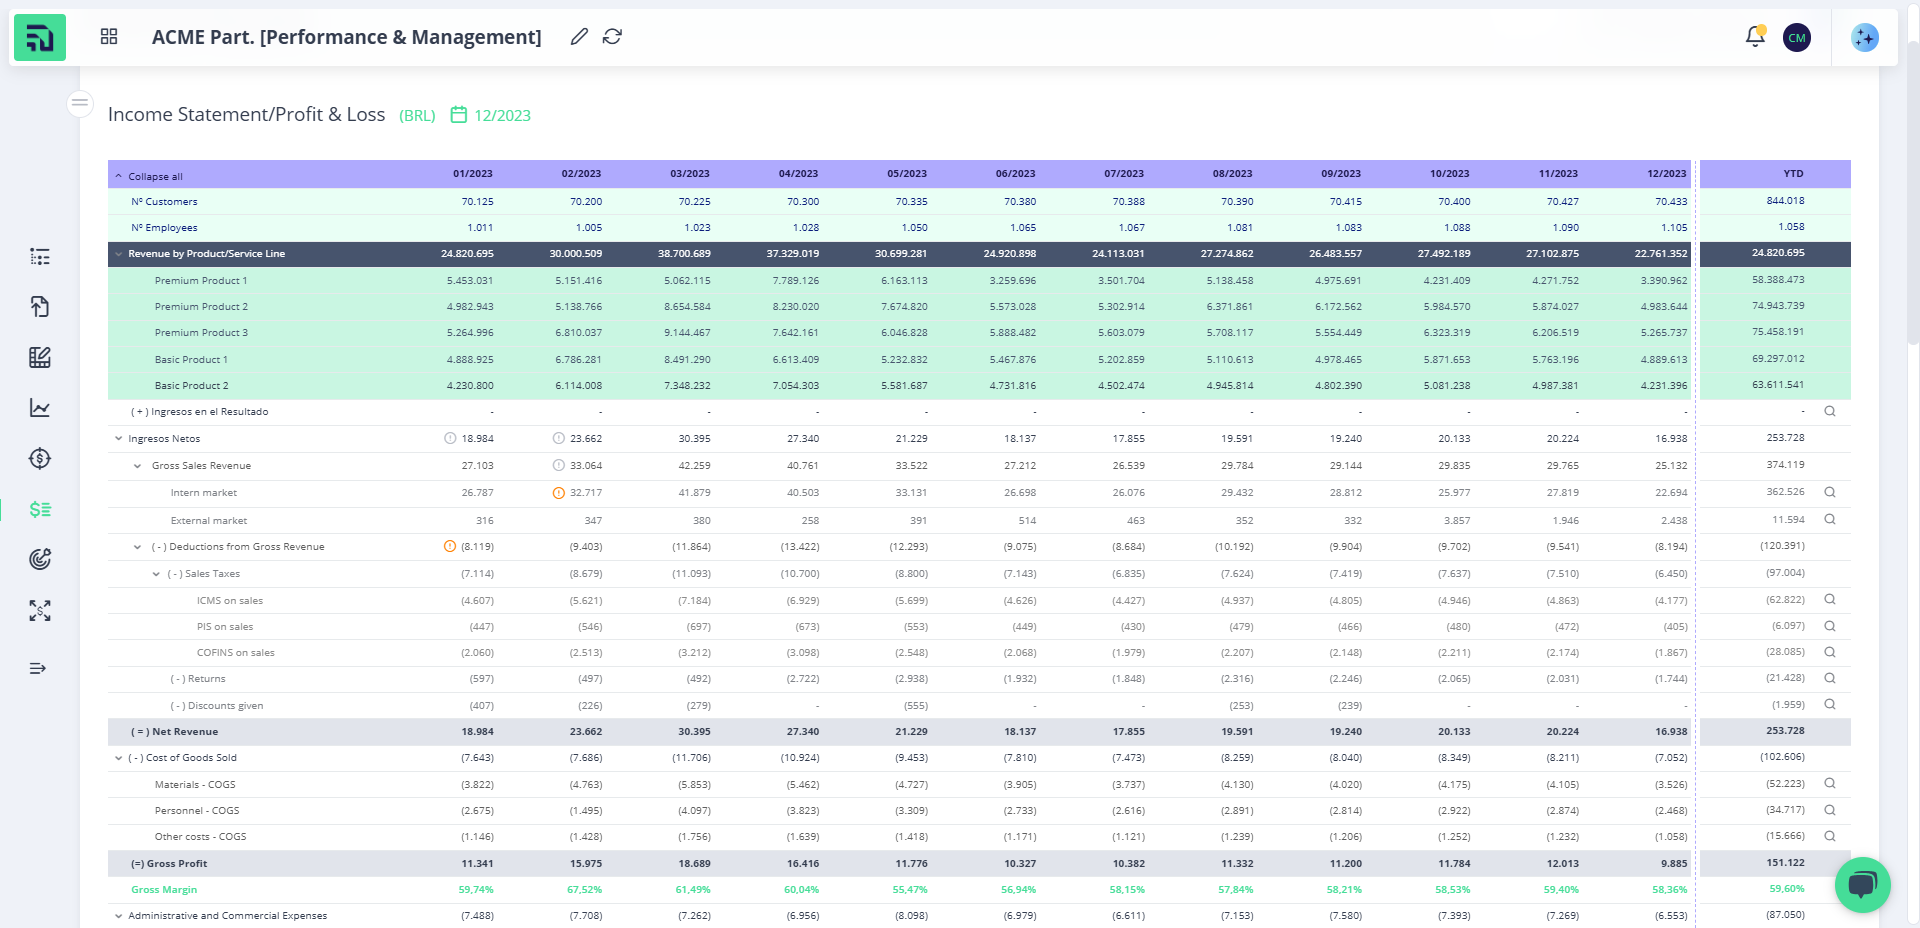Click magnifier on Personnel - COGS row
Screen dimensions: 1920x928
click(x=1830, y=810)
